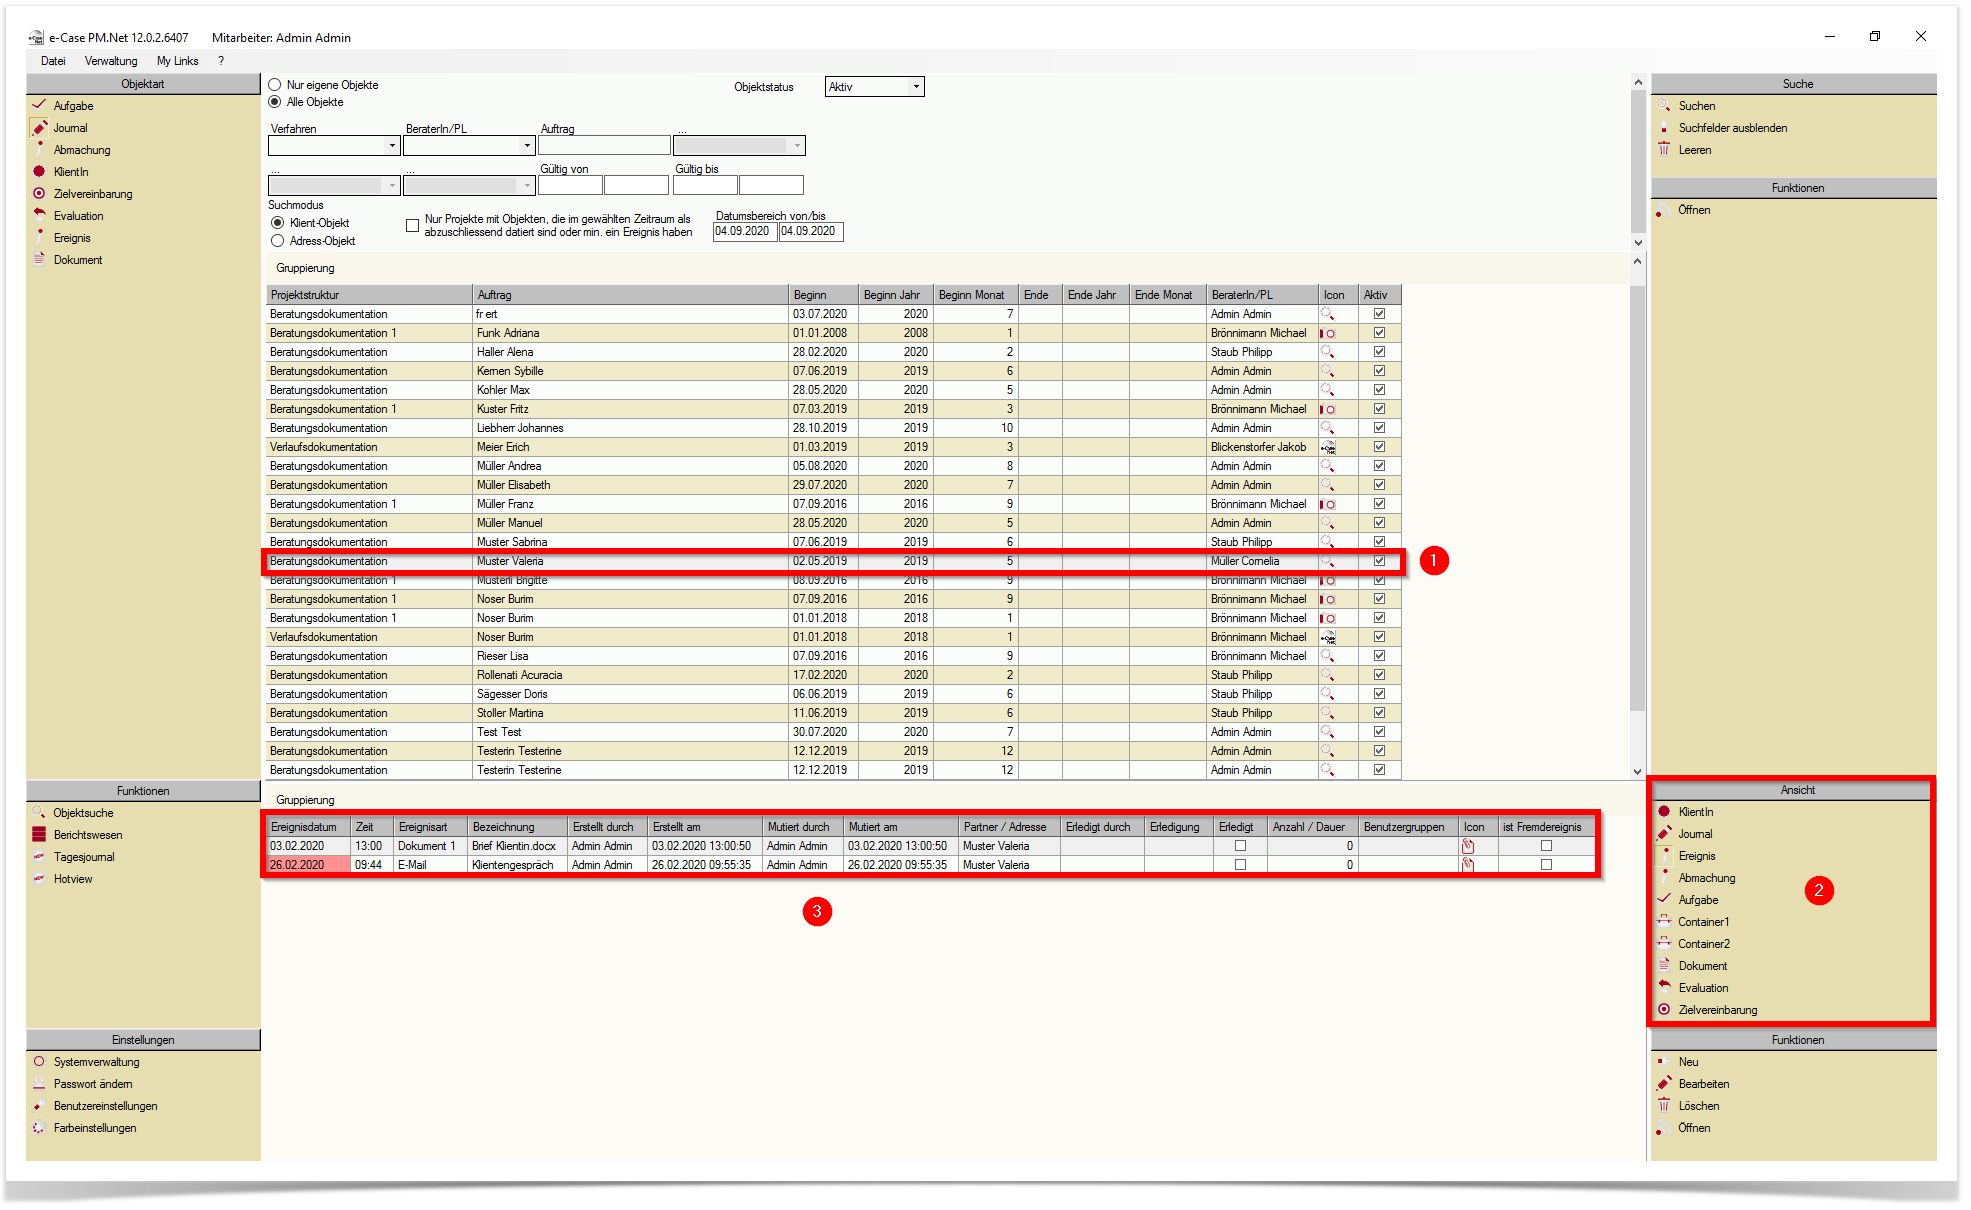Click Öffnen under the upper Funktionen panel
The image size is (1971, 1210).
point(1694,209)
